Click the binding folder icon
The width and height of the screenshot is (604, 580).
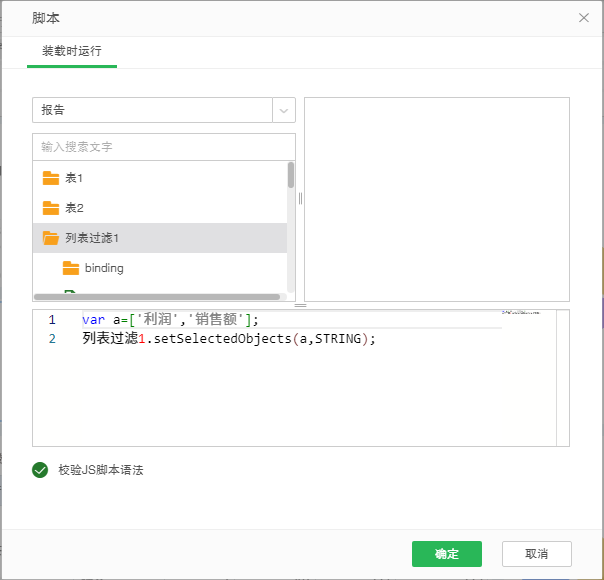click(71, 268)
